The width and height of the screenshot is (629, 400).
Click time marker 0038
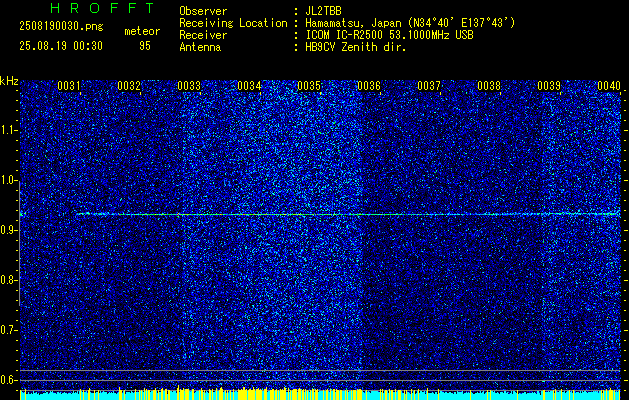coord(489,85)
